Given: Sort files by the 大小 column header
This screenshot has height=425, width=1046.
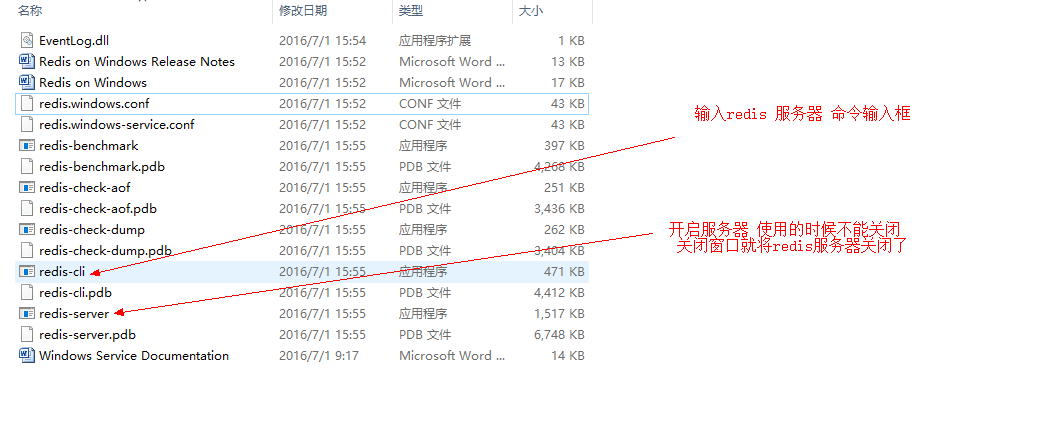Looking at the screenshot, I should coord(530,10).
